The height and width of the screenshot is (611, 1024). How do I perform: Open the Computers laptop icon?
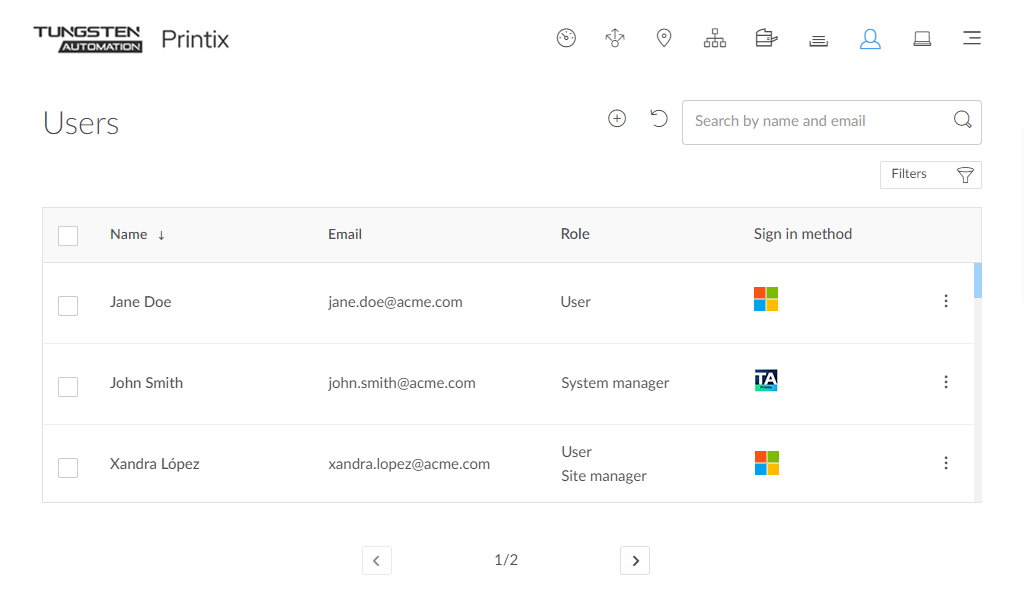coord(922,39)
